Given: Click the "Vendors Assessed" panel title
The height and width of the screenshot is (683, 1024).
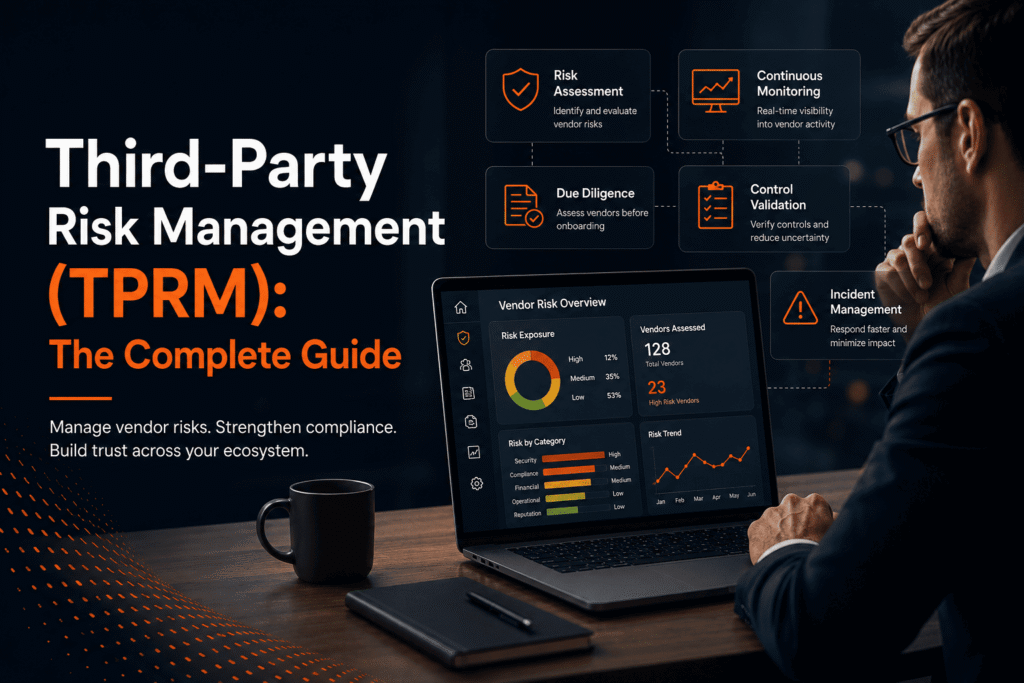Looking at the screenshot, I should [672, 328].
